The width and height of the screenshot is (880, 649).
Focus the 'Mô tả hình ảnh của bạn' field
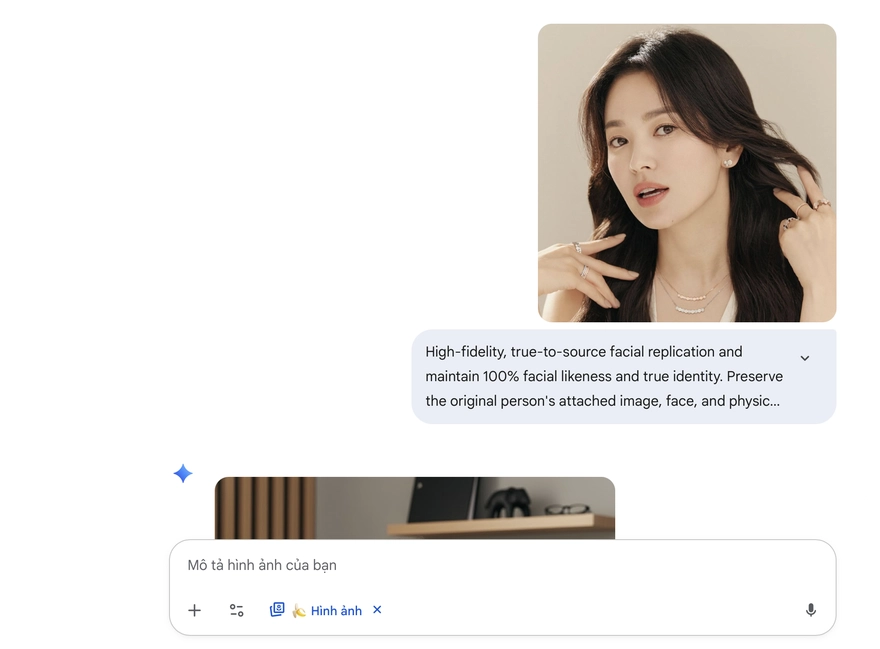pyautogui.click(x=480, y=565)
